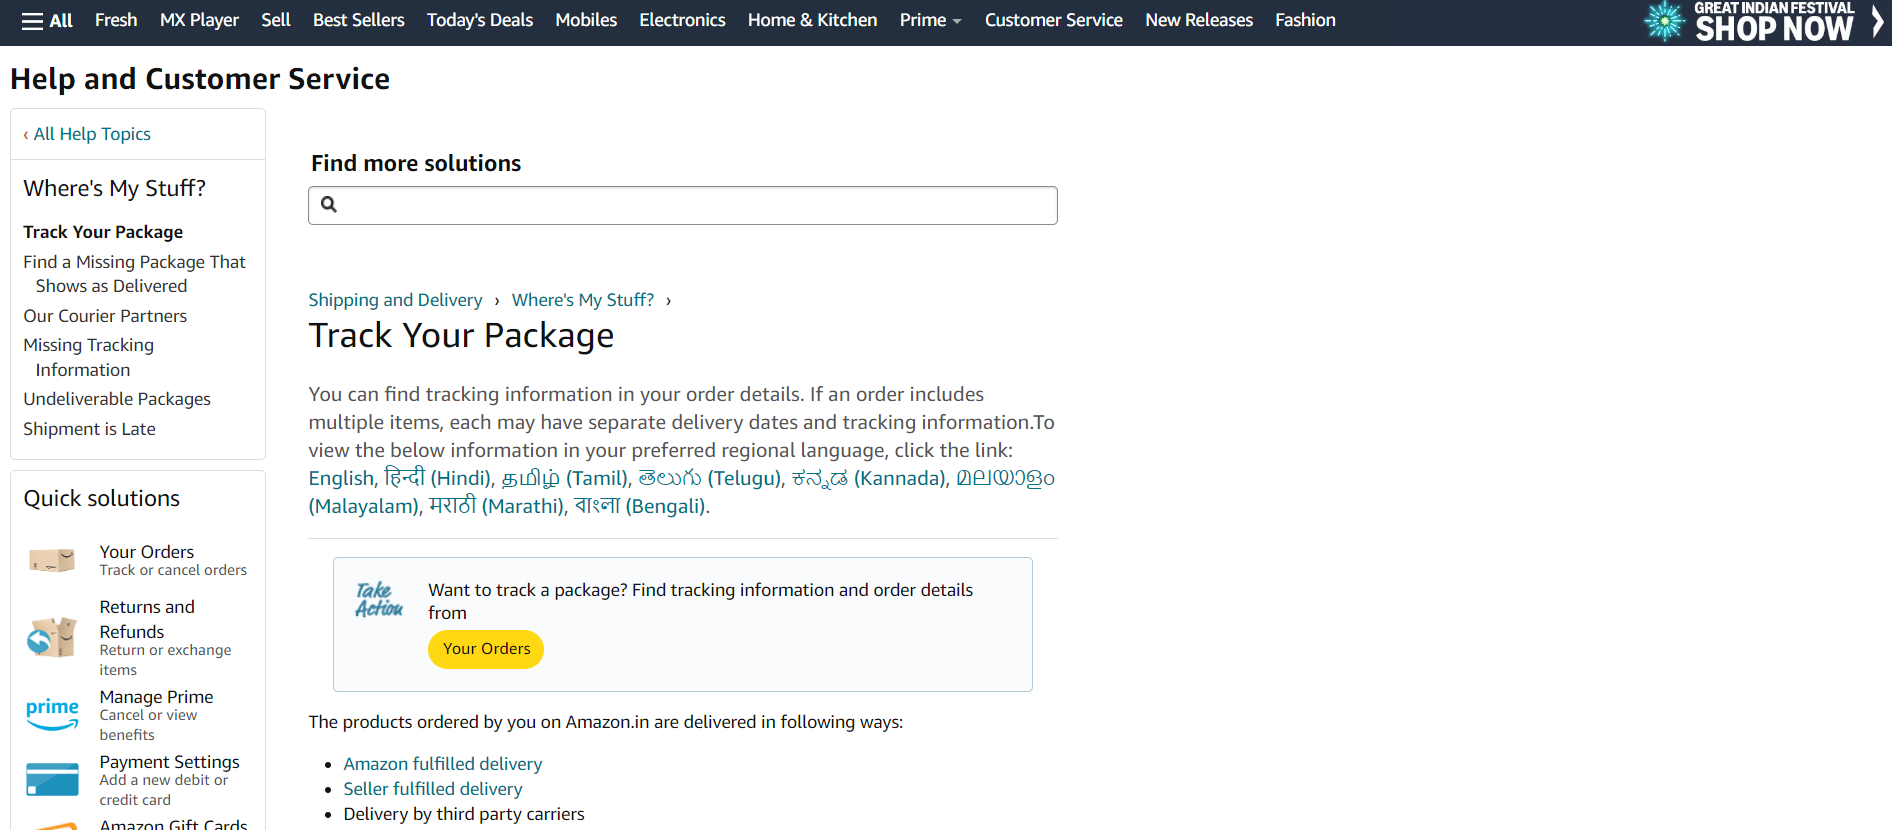This screenshot has height=830, width=1892.
Task: Open Customer Service in navigation
Action: [x=1053, y=20]
